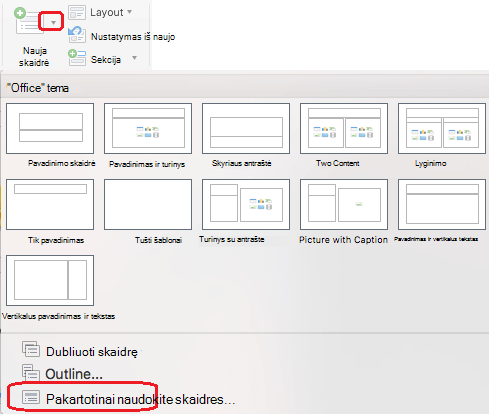Select the Pavadinimo skaidrė layout thumbnail
The width and height of the screenshot is (489, 414).
50,128
